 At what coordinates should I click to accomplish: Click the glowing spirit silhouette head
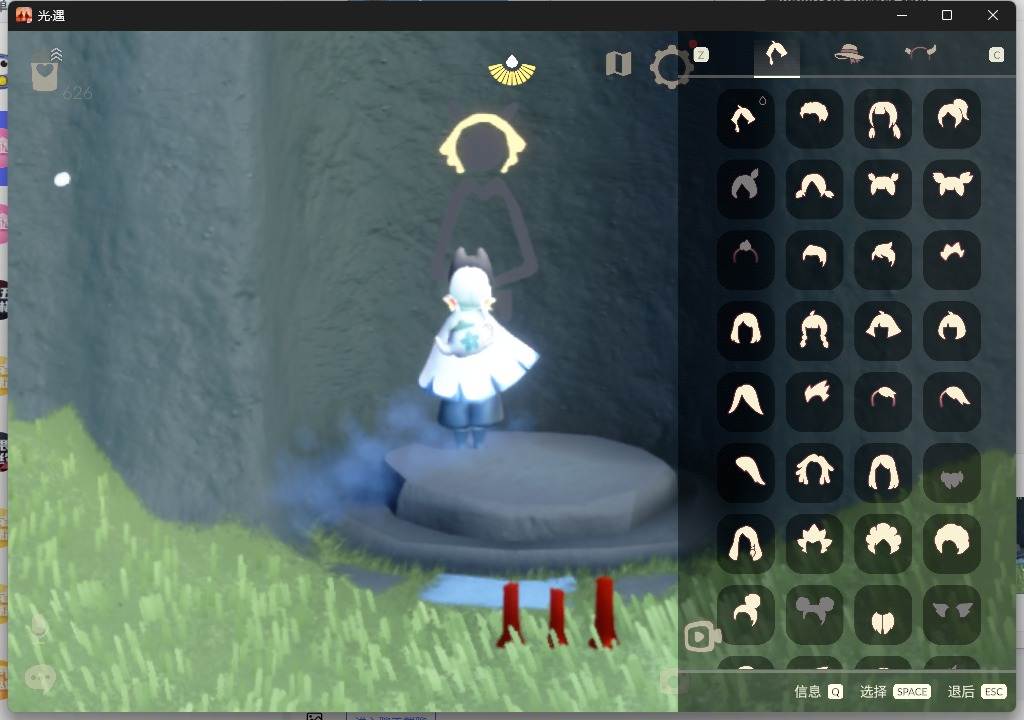point(483,143)
